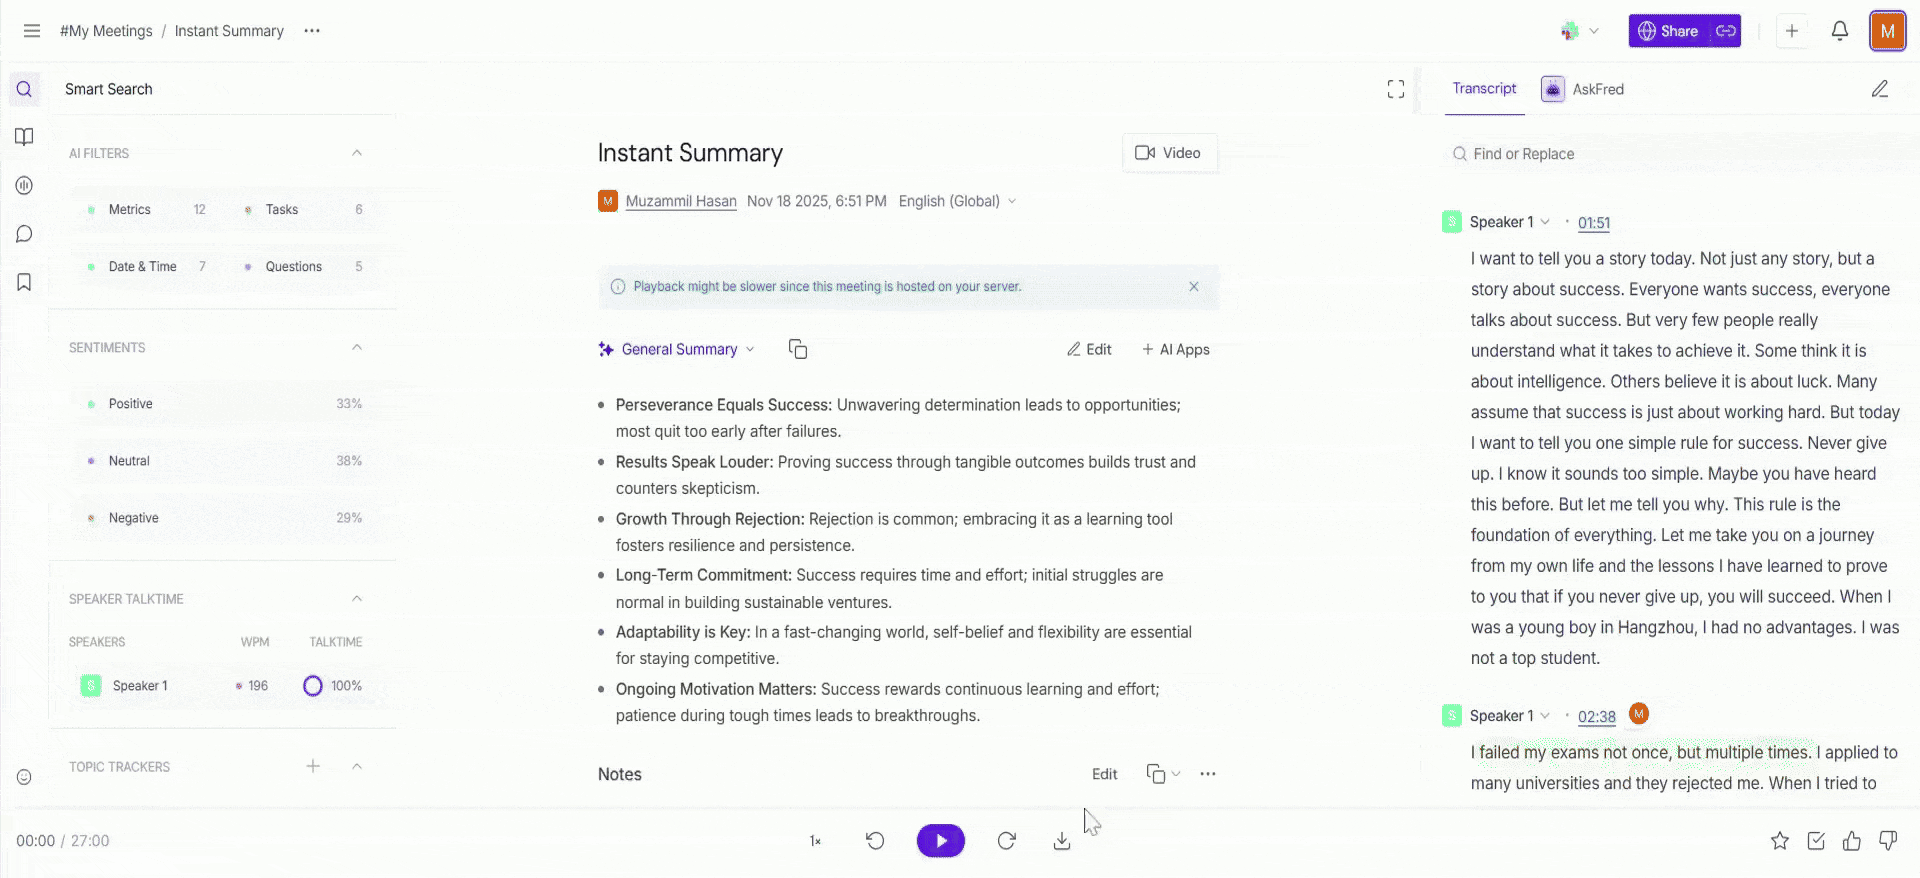Toggle the Tasks AI filter
This screenshot has height=878, width=1920.
tap(304, 210)
